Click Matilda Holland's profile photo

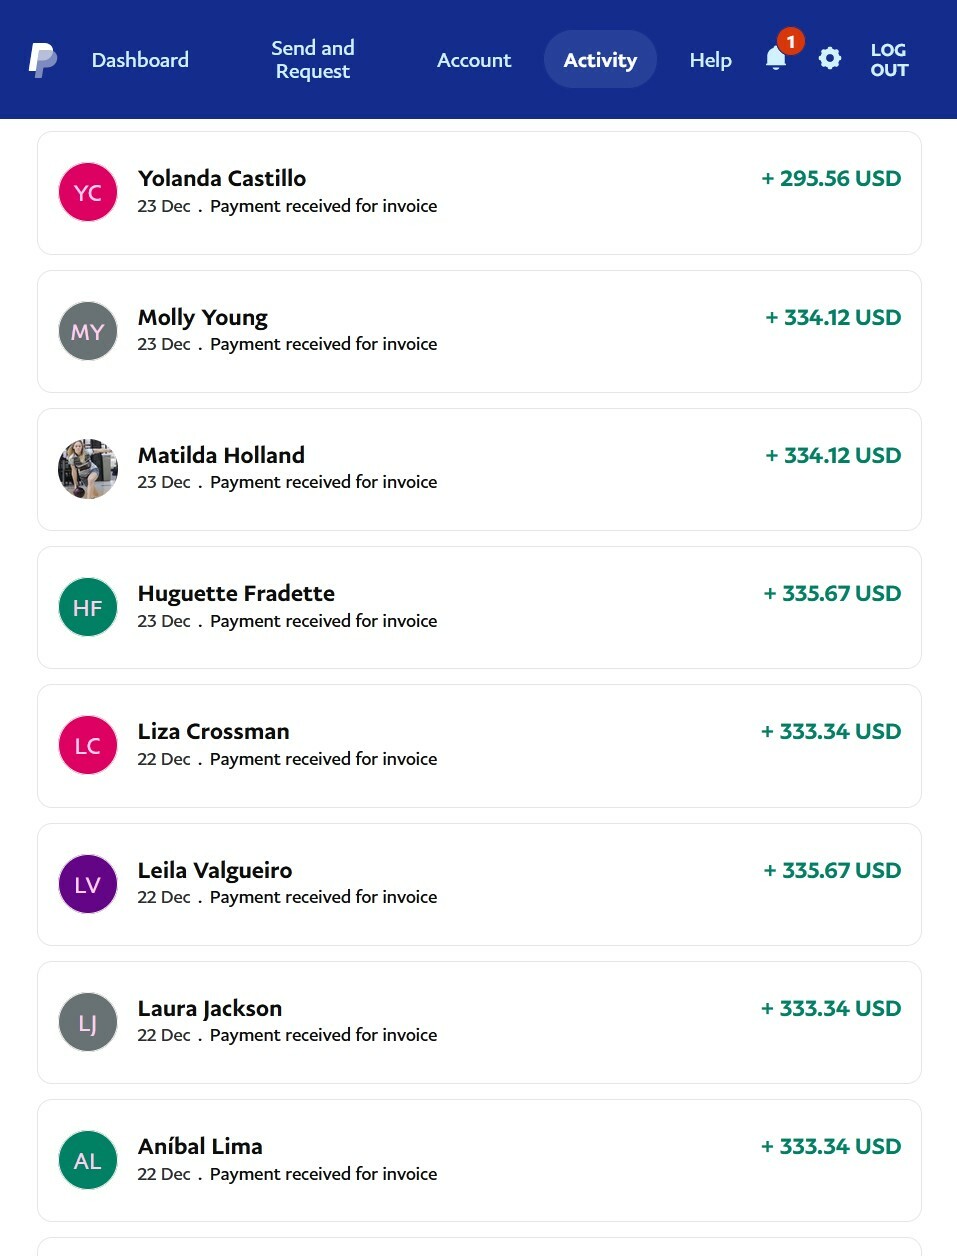[88, 469]
